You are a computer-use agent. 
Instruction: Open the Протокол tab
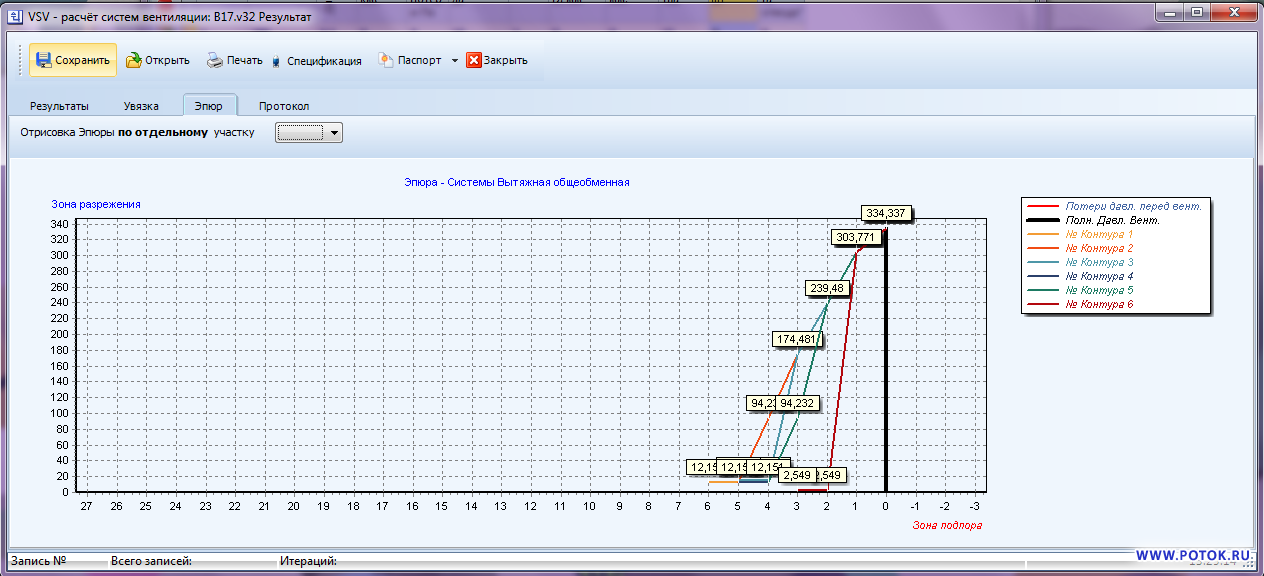pos(284,106)
